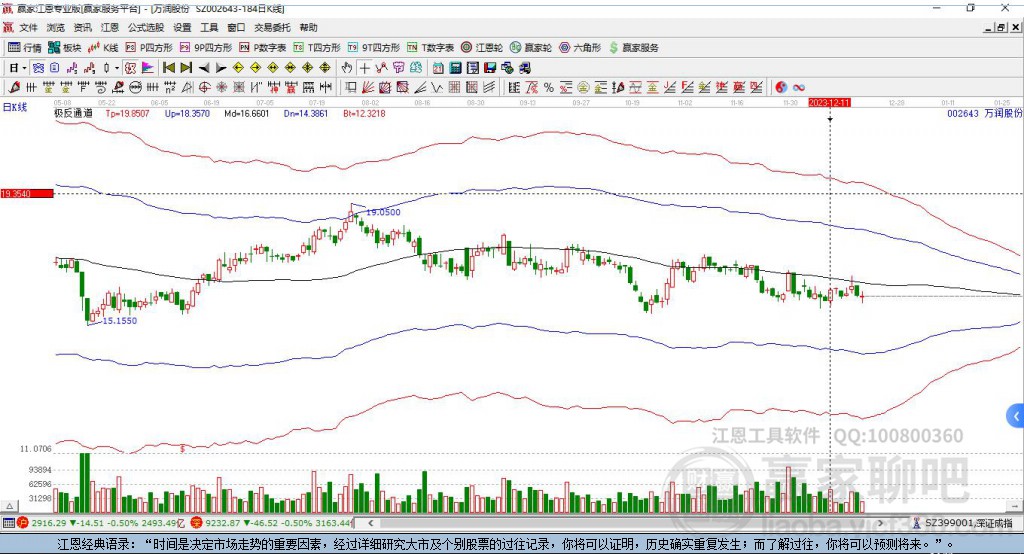Open the 9T四方形 tool
Screen dimensions: 1024x554
pos(374,48)
